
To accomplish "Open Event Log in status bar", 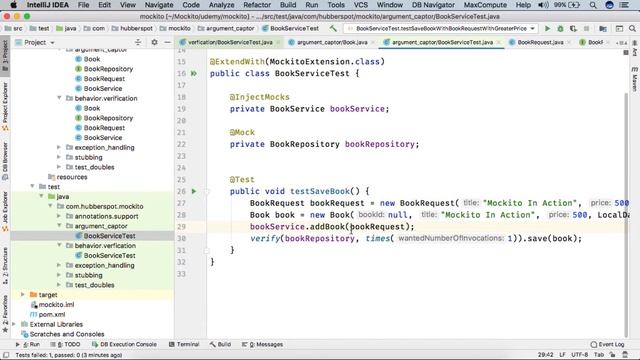I will 607,344.
